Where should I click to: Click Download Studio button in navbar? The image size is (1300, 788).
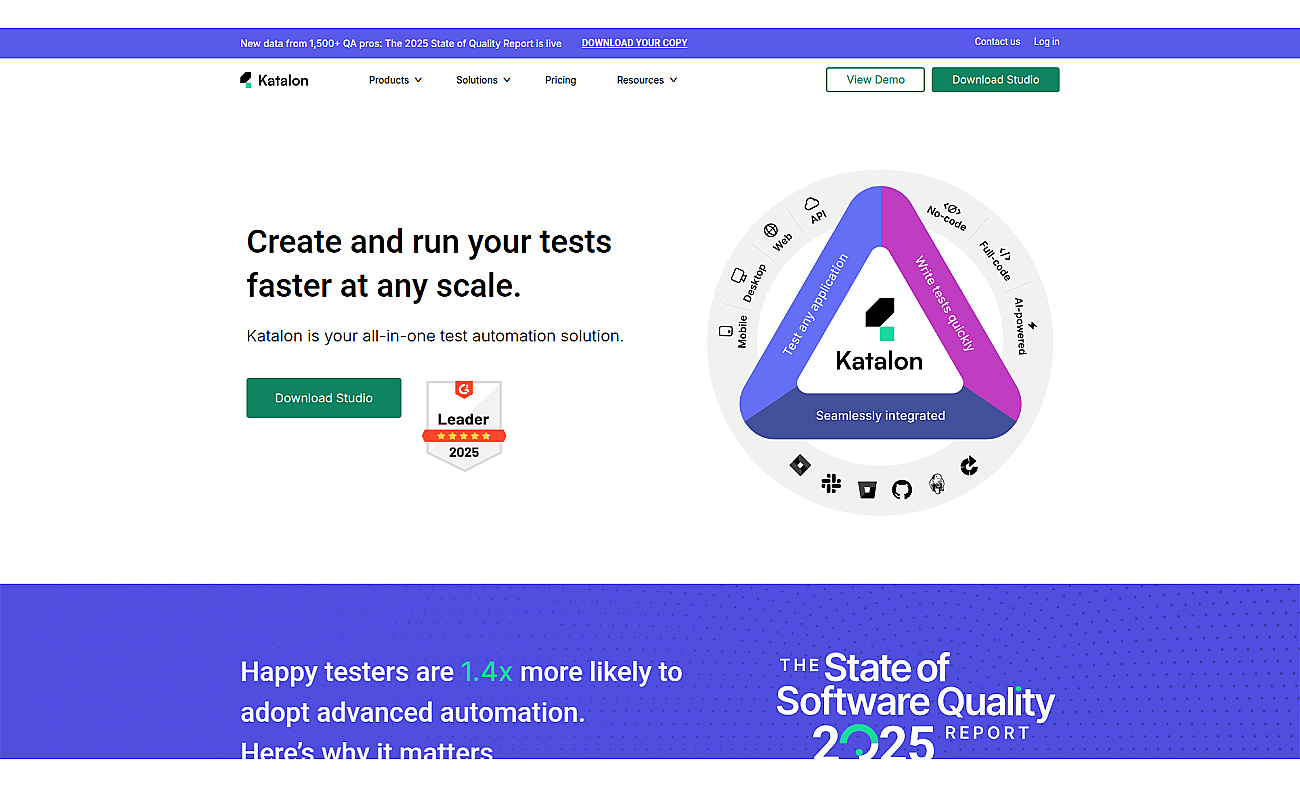[995, 80]
